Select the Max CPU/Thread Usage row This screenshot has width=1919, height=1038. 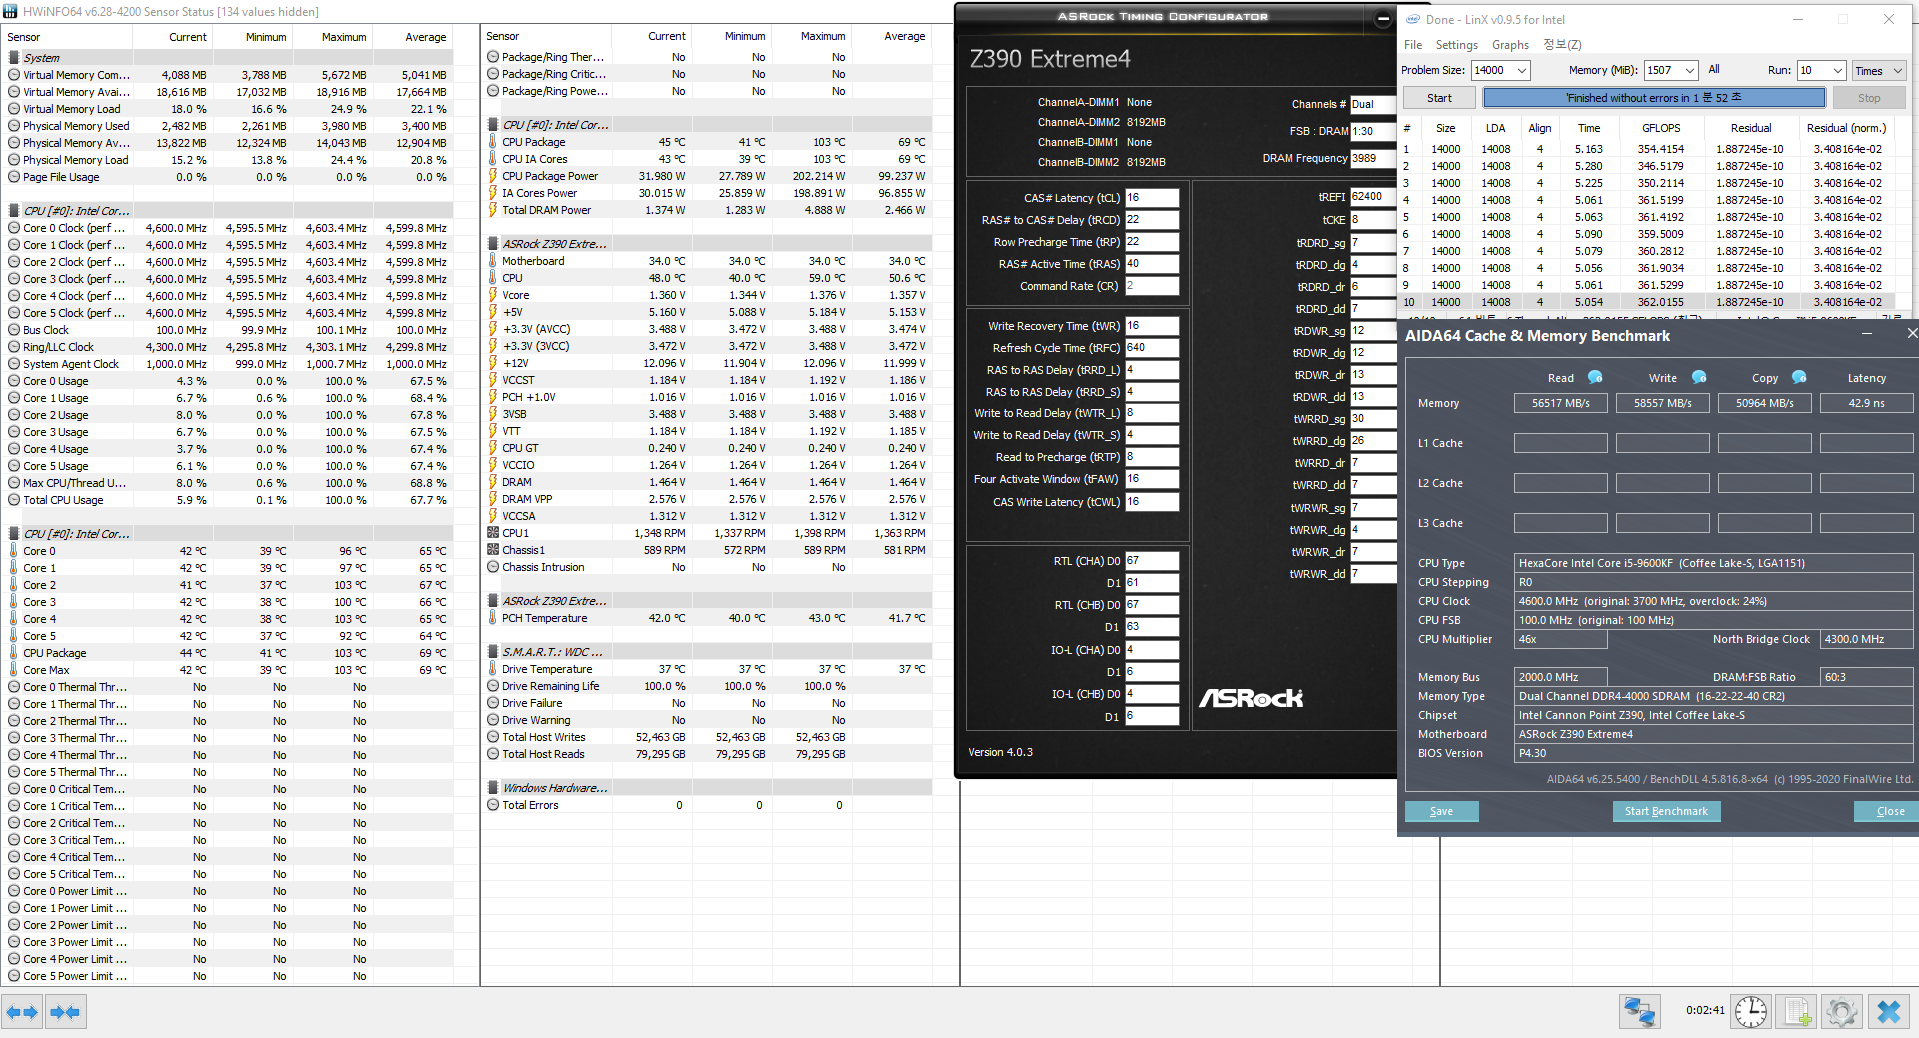pyautogui.click(x=227, y=483)
